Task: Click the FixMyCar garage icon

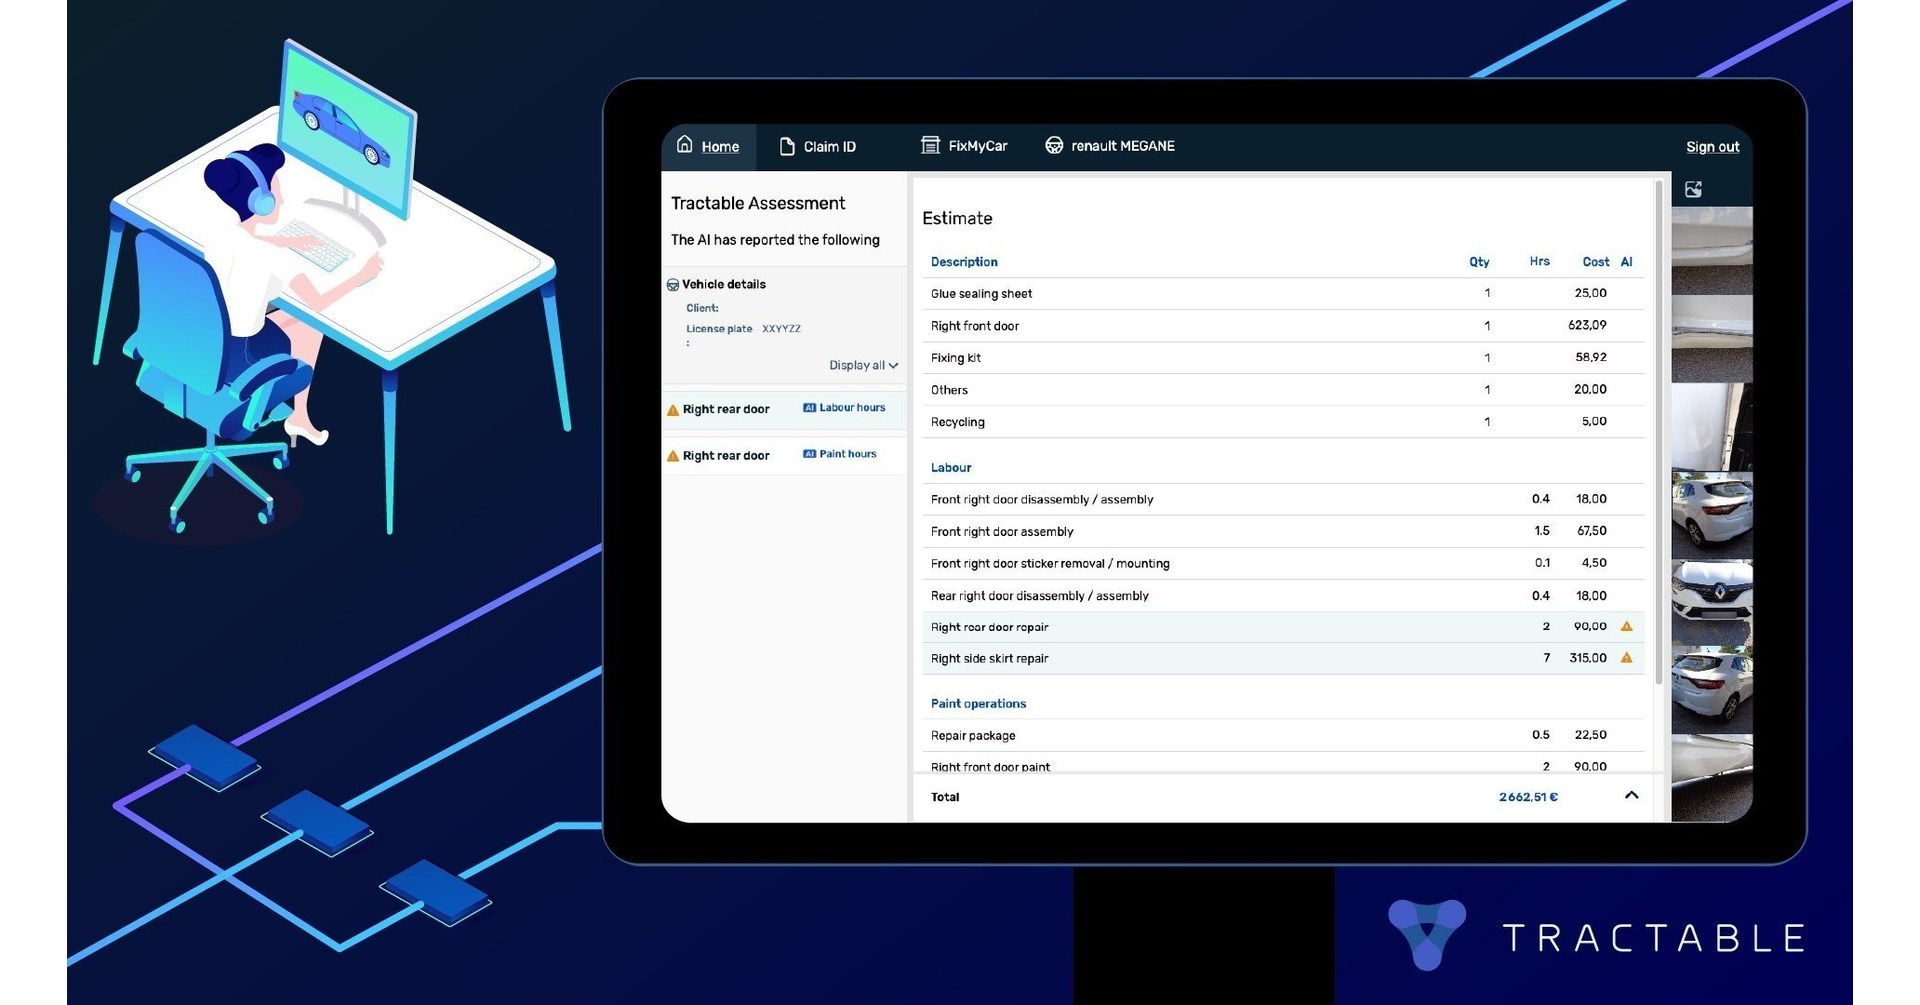Action: click(x=929, y=145)
